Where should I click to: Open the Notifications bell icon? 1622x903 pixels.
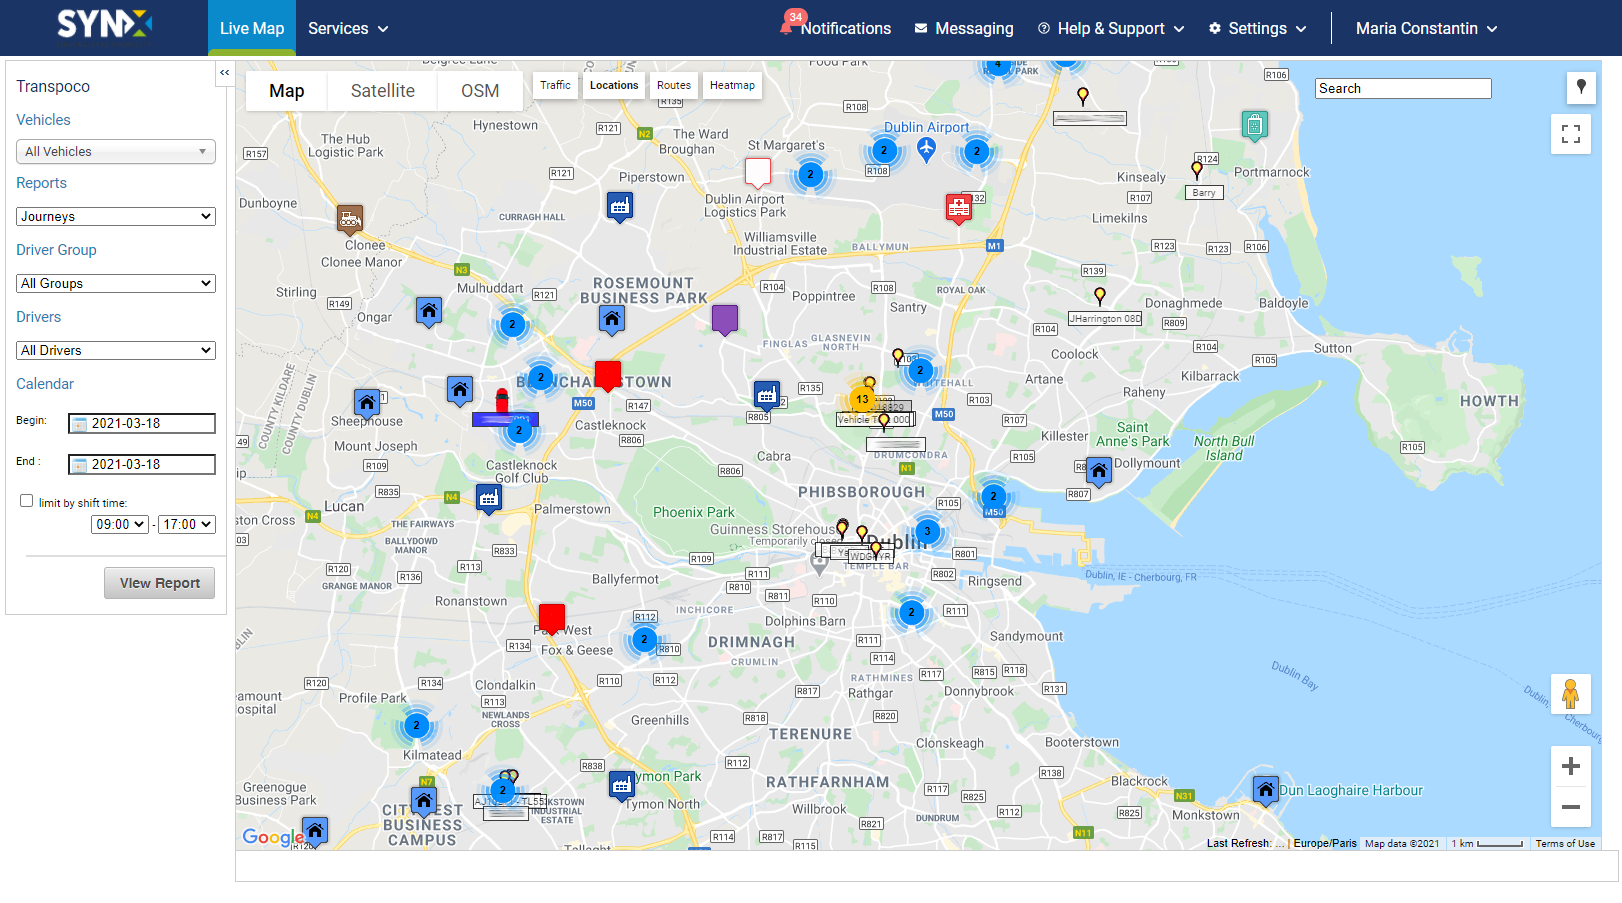(789, 28)
